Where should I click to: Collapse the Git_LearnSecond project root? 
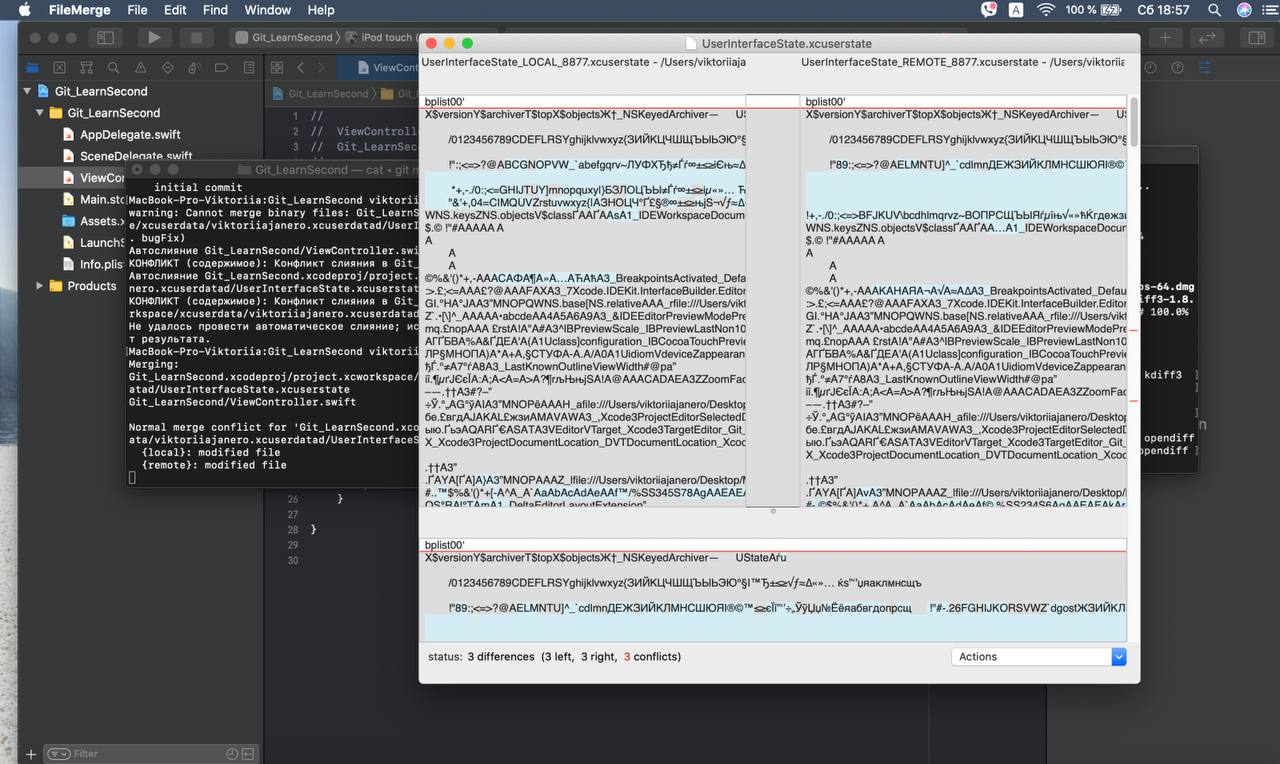27,91
